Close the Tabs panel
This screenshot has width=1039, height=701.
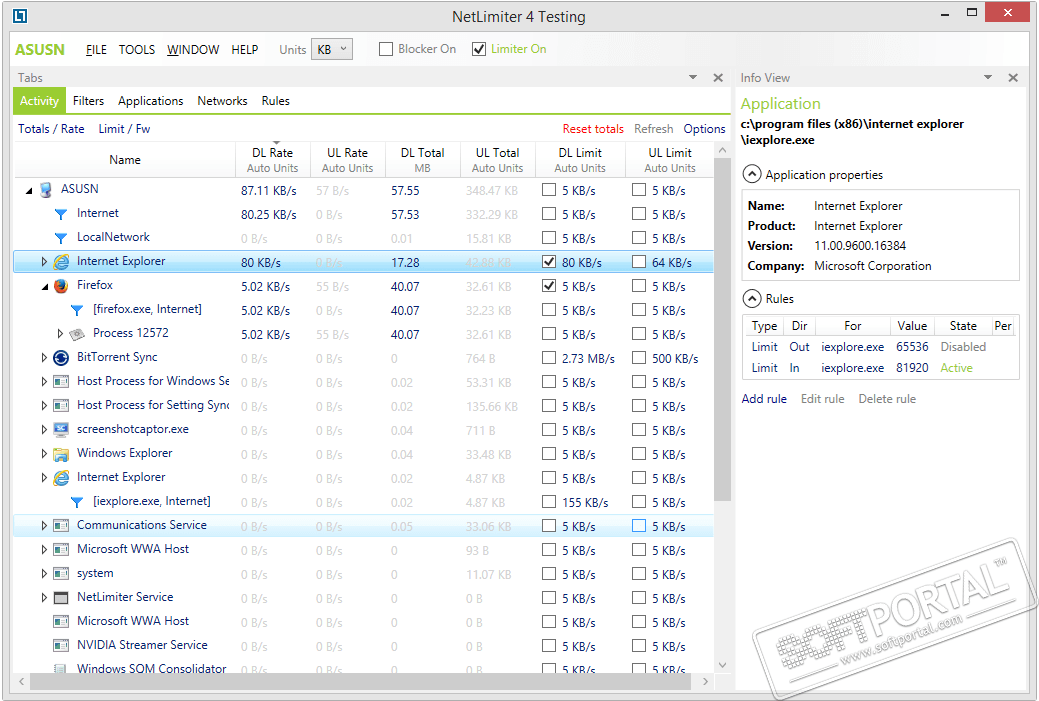tap(718, 78)
